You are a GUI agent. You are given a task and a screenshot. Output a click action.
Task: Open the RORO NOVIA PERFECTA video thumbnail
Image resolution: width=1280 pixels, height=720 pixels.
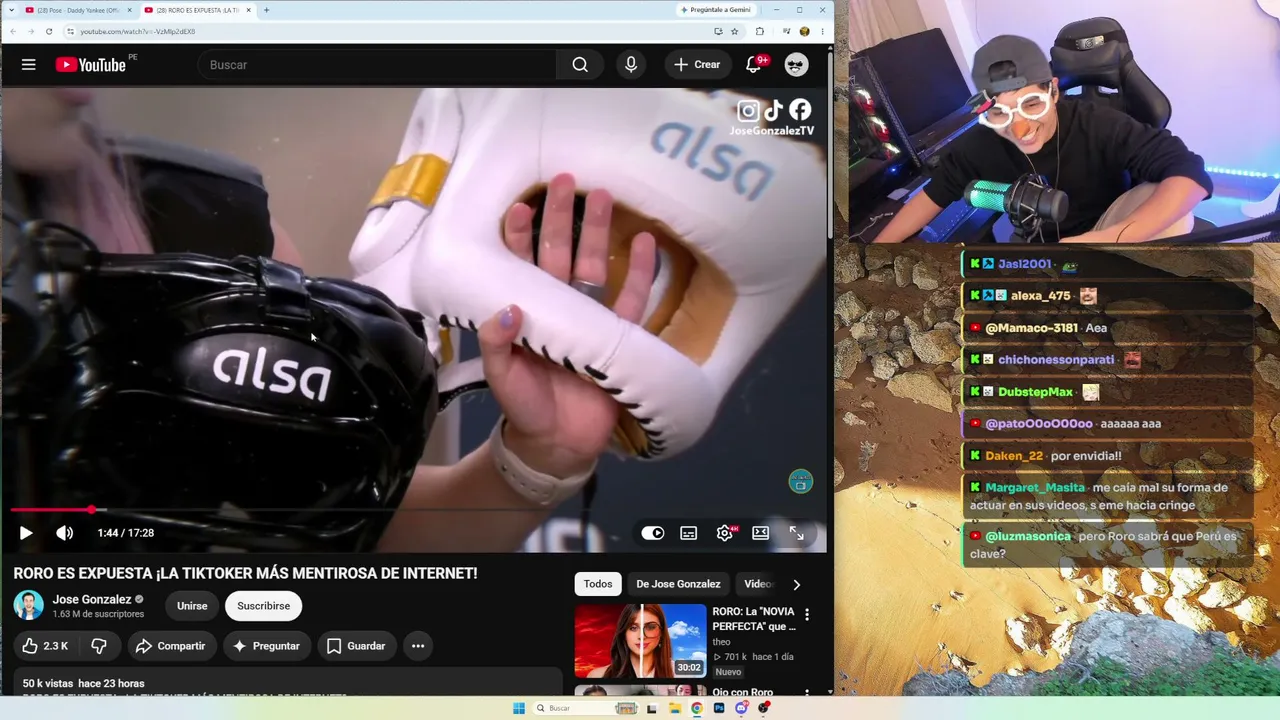tap(640, 641)
